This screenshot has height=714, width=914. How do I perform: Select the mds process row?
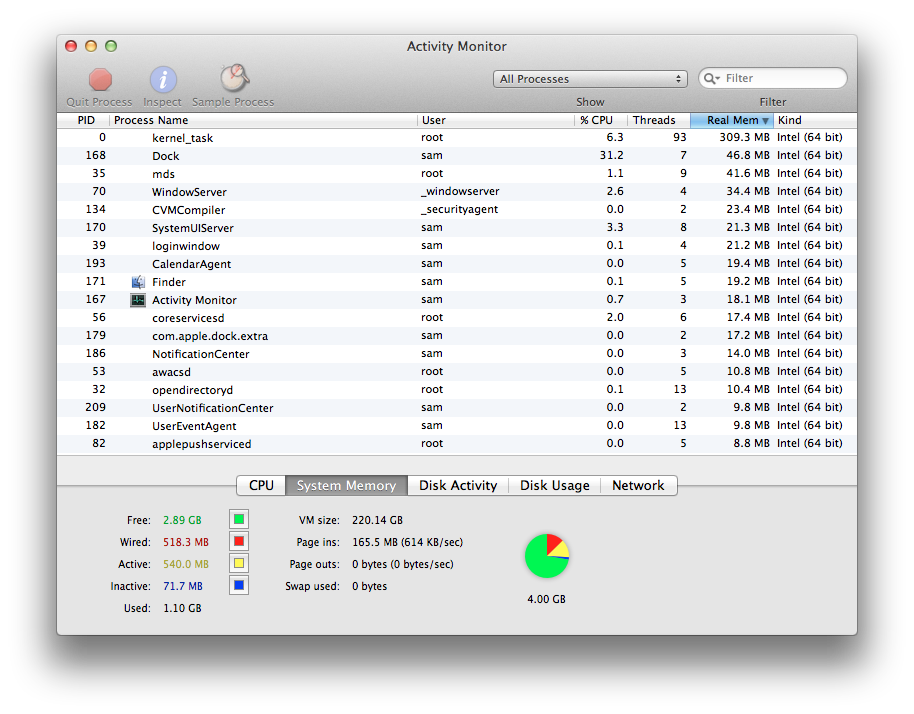click(x=456, y=174)
